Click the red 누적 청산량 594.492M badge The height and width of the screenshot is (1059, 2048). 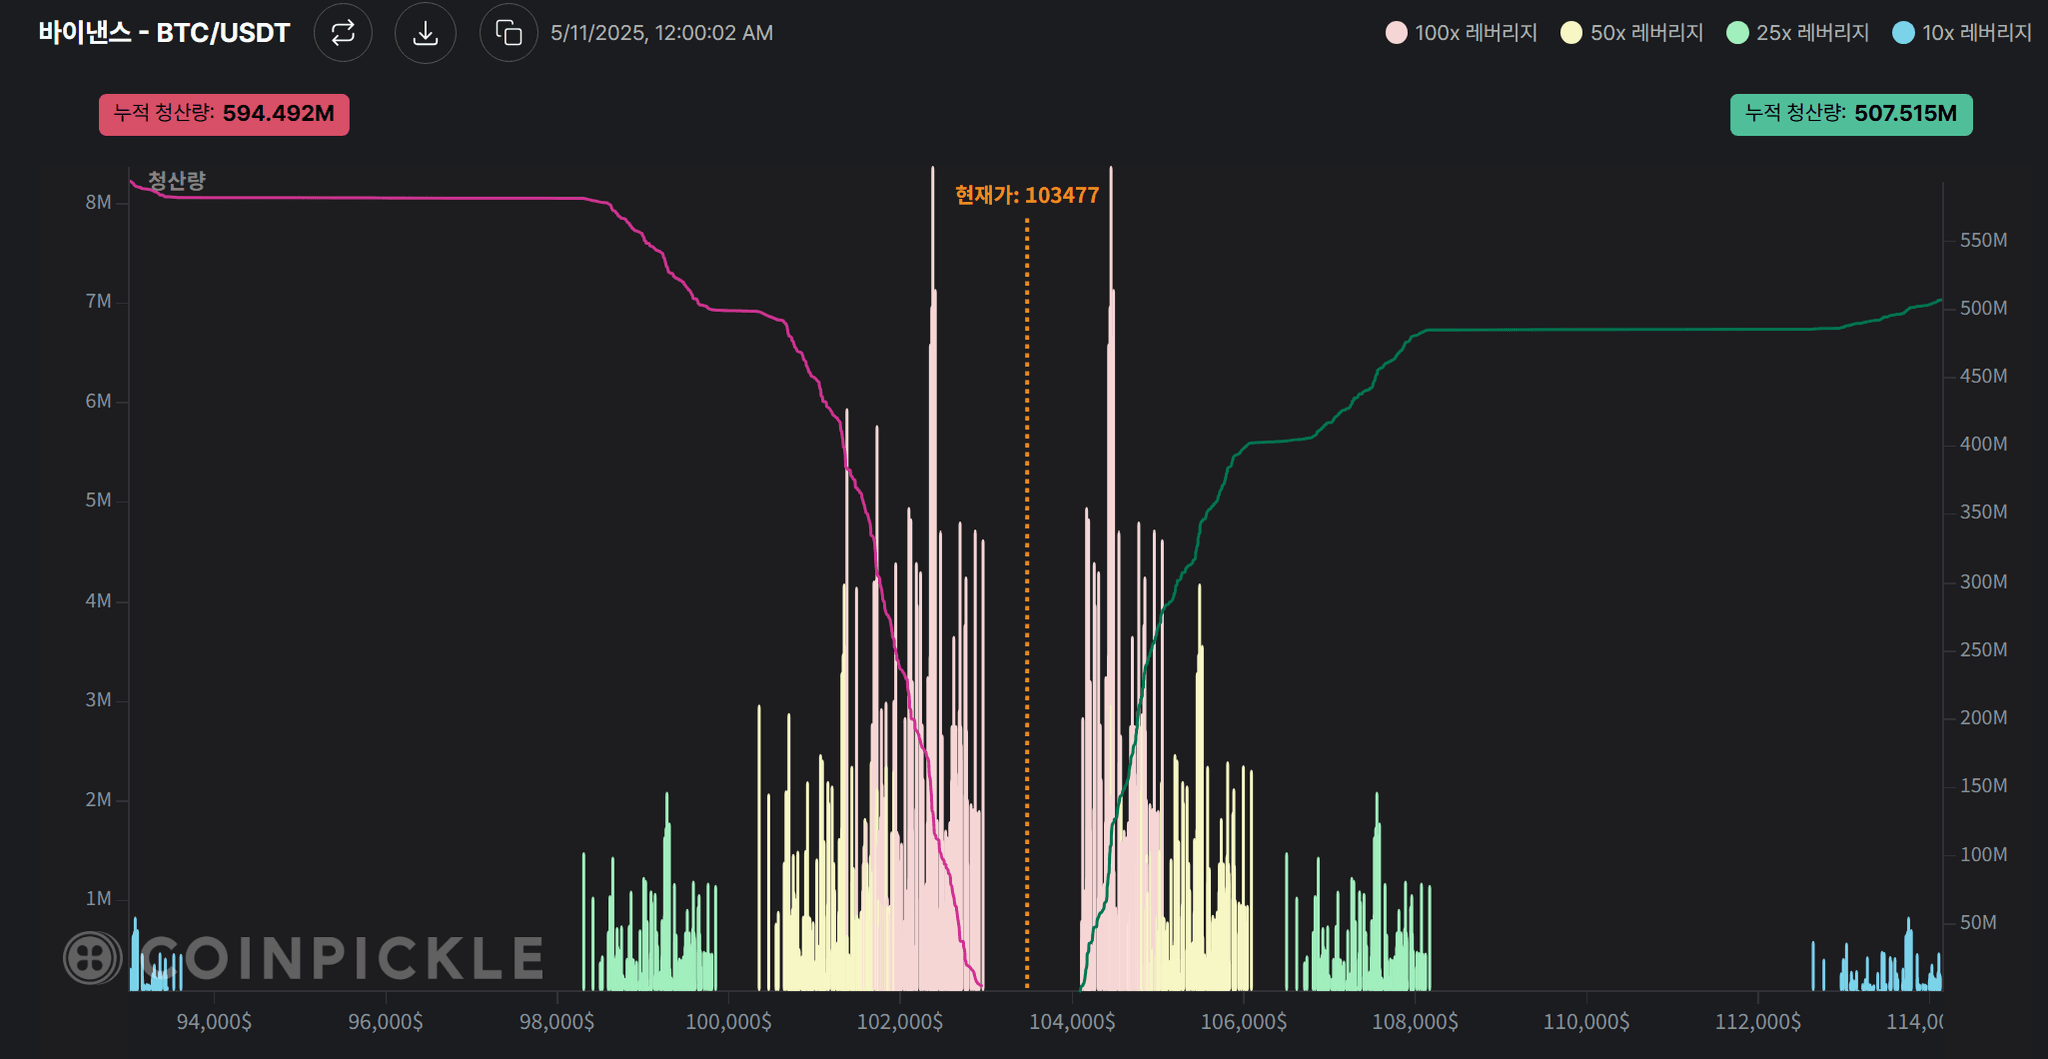[x=224, y=114]
